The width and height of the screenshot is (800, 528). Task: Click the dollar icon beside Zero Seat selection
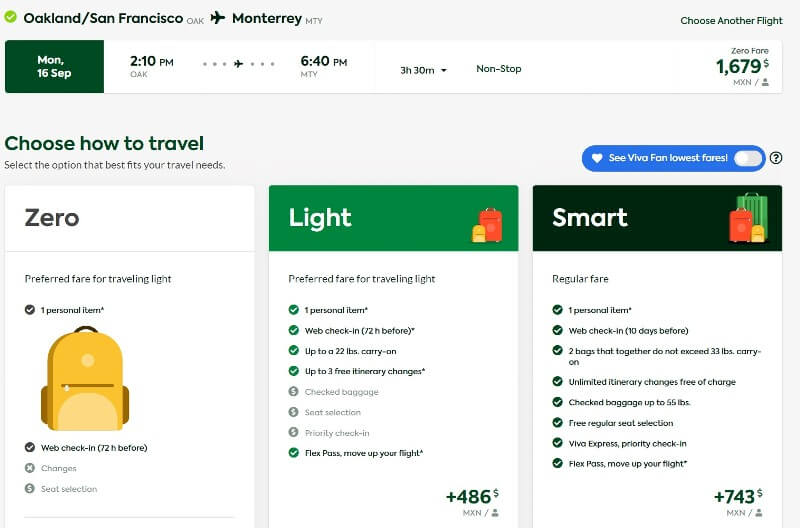pos(30,489)
